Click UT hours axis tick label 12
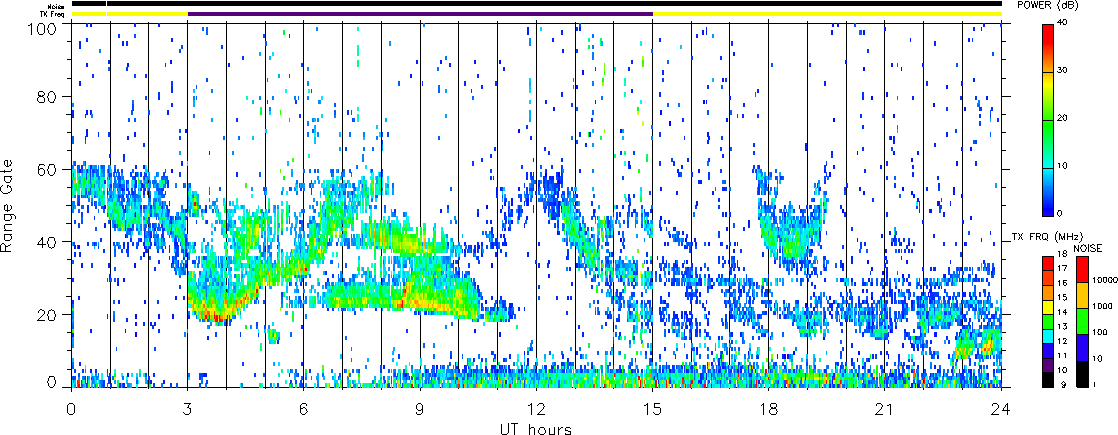The image size is (1118, 435). (x=536, y=409)
